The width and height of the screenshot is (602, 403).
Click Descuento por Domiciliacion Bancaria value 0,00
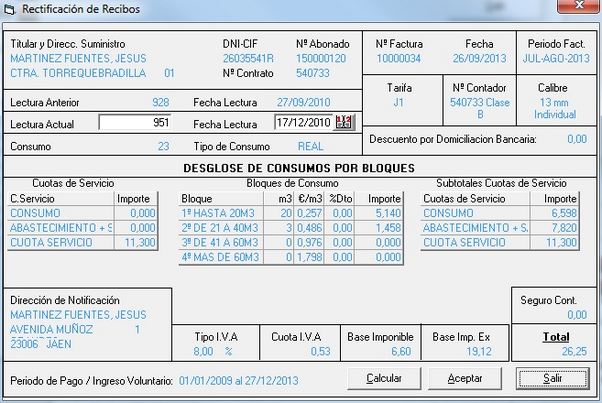(x=577, y=139)
